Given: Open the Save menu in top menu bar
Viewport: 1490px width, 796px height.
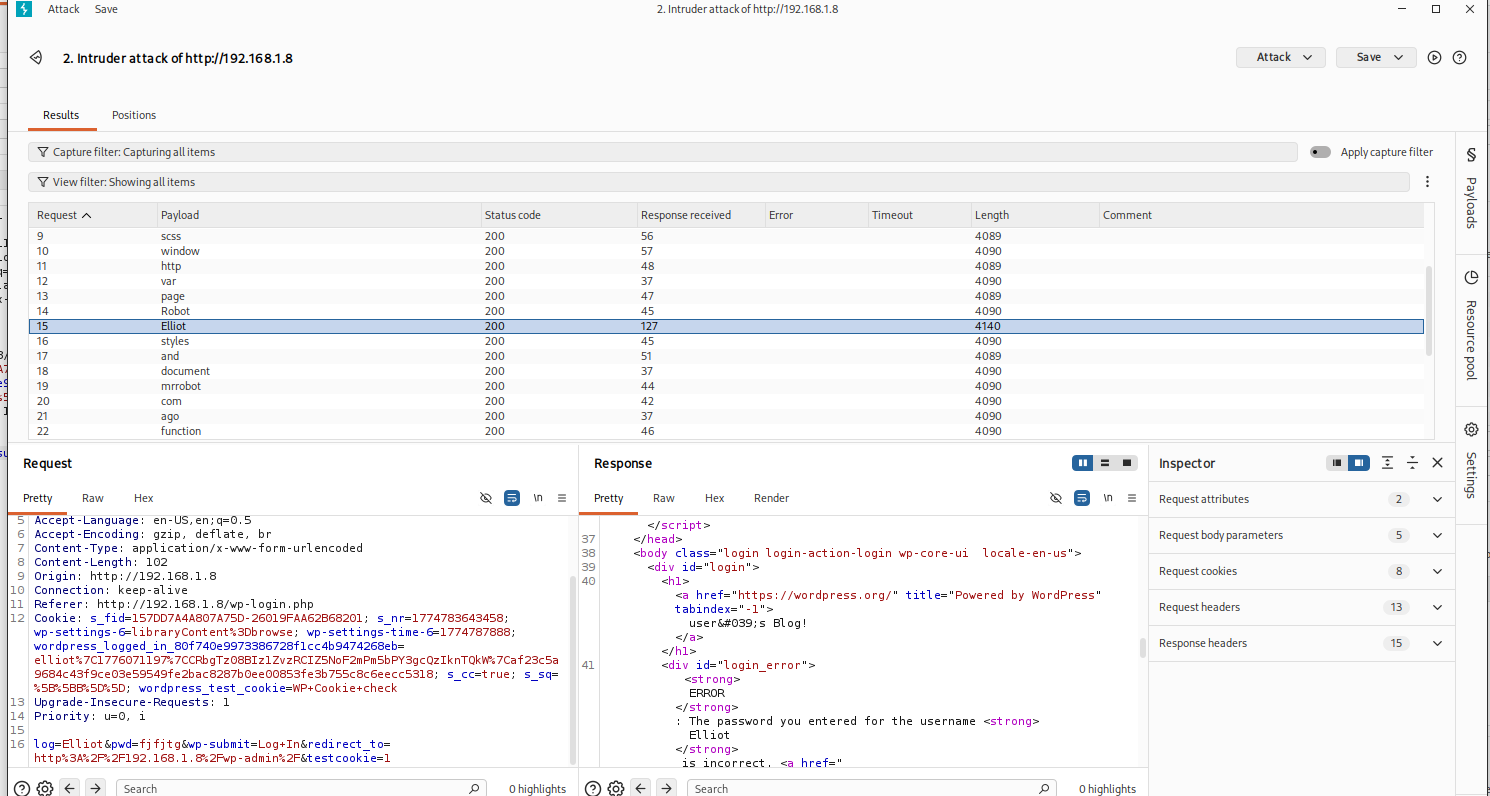Looking at the screenshot, I should 106,9.
